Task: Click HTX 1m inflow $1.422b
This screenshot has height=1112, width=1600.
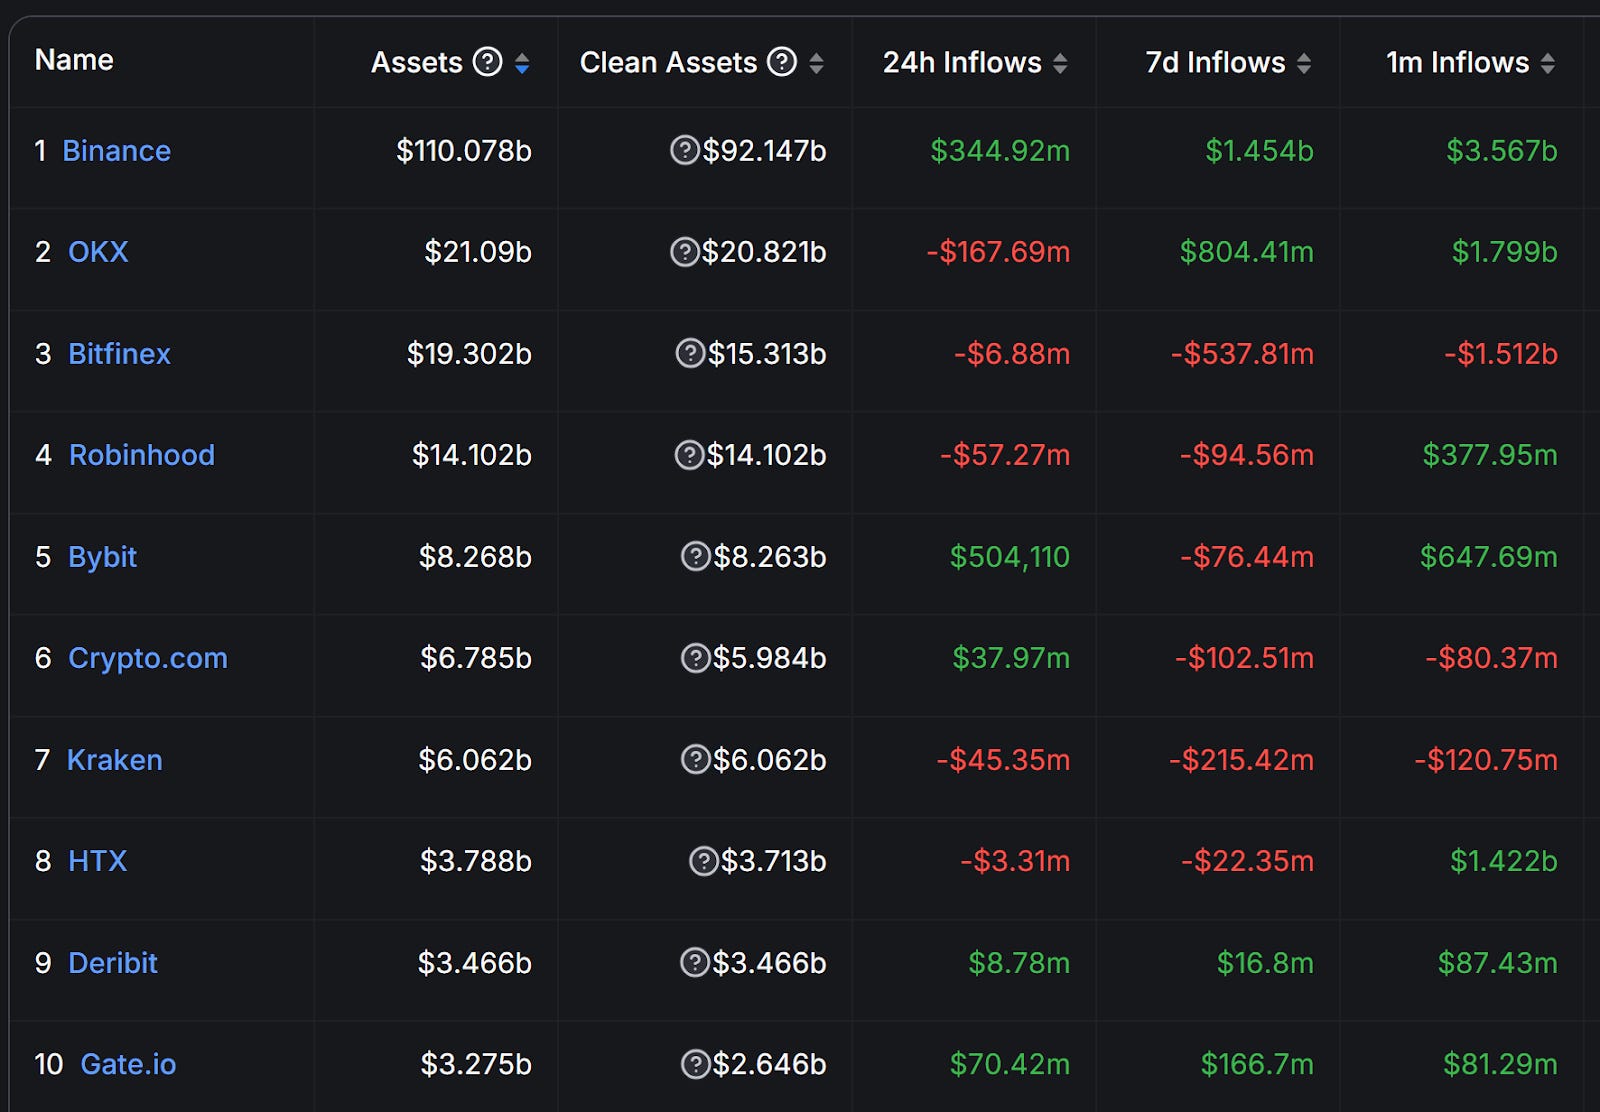Action: pyautogui.click(x=1504, y=861)
